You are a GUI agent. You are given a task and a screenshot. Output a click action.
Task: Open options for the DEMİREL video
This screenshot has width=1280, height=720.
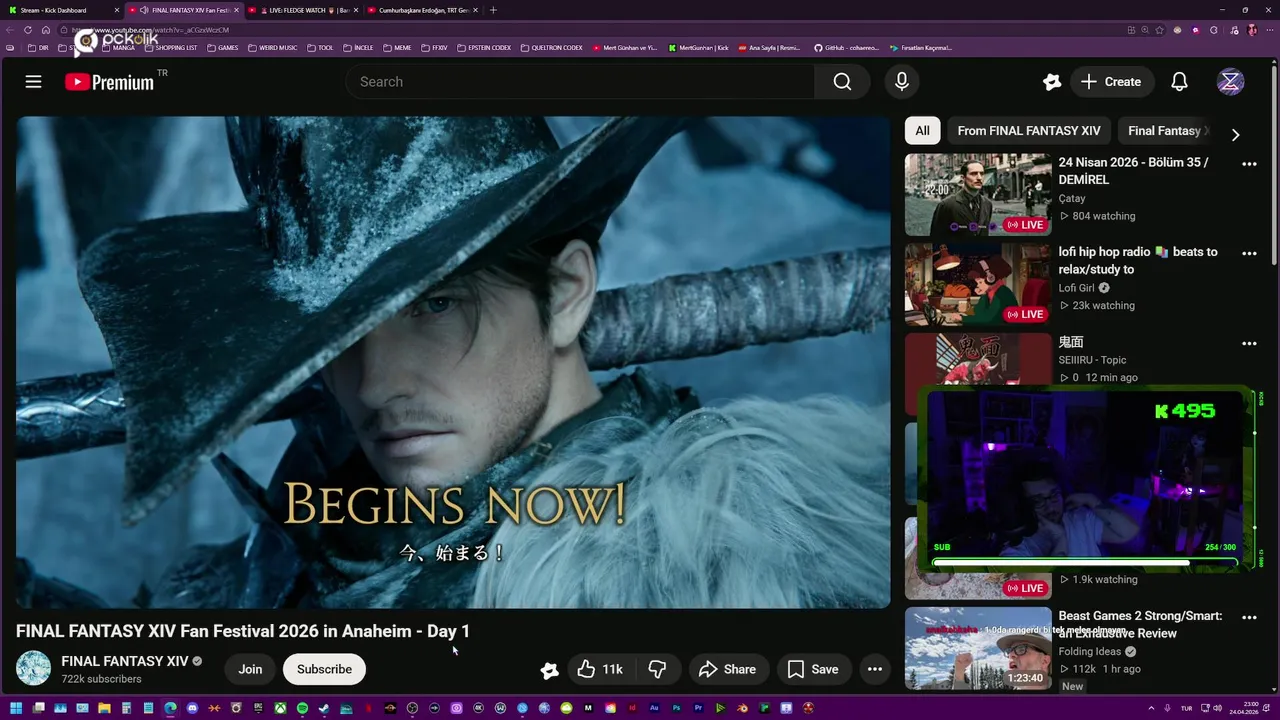click(x=1249, y=163)
